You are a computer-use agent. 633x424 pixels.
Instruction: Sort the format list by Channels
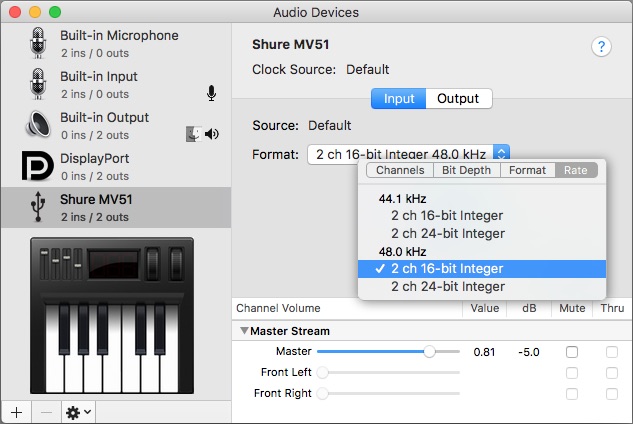coord(399,170)
